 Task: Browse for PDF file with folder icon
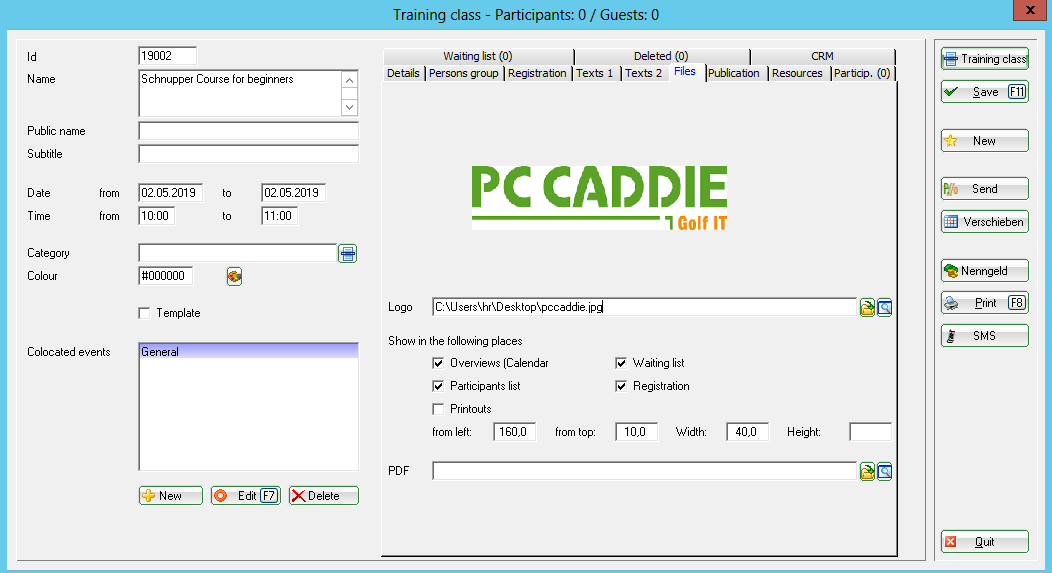(867, 472)
